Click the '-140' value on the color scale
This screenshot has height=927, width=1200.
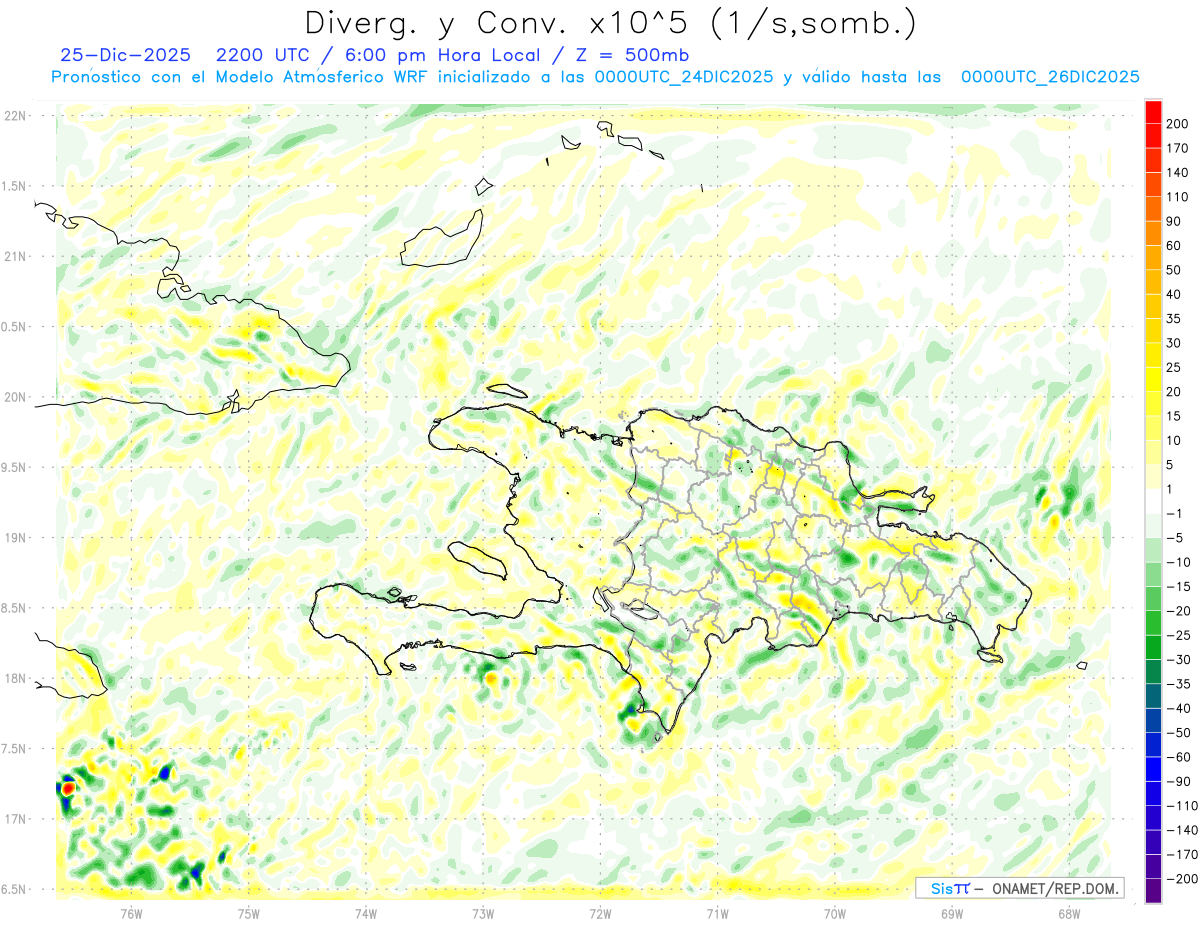coord(1182,830)
